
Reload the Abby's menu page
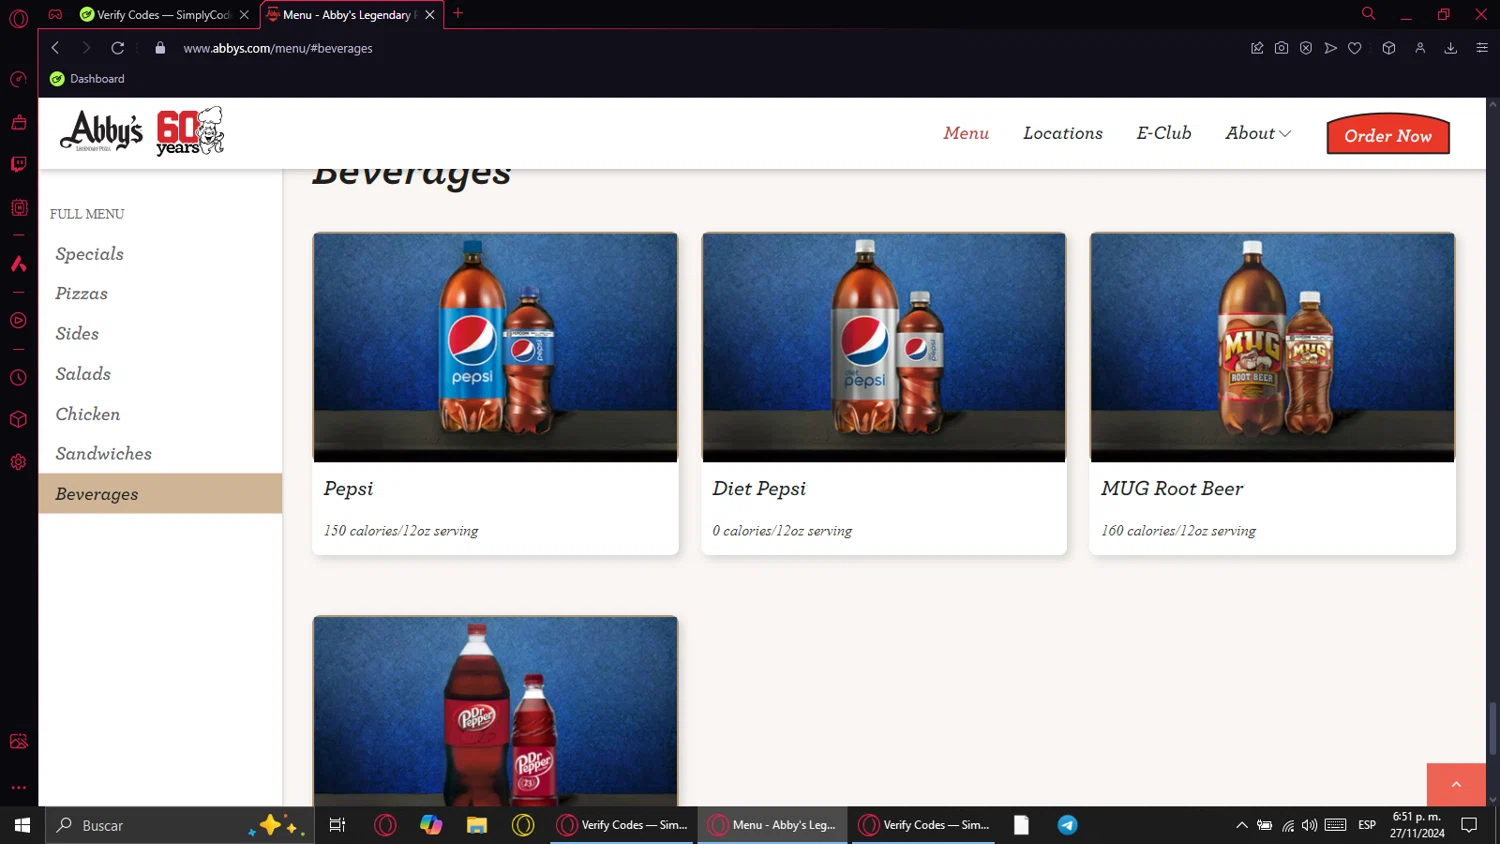pos(117,48)
